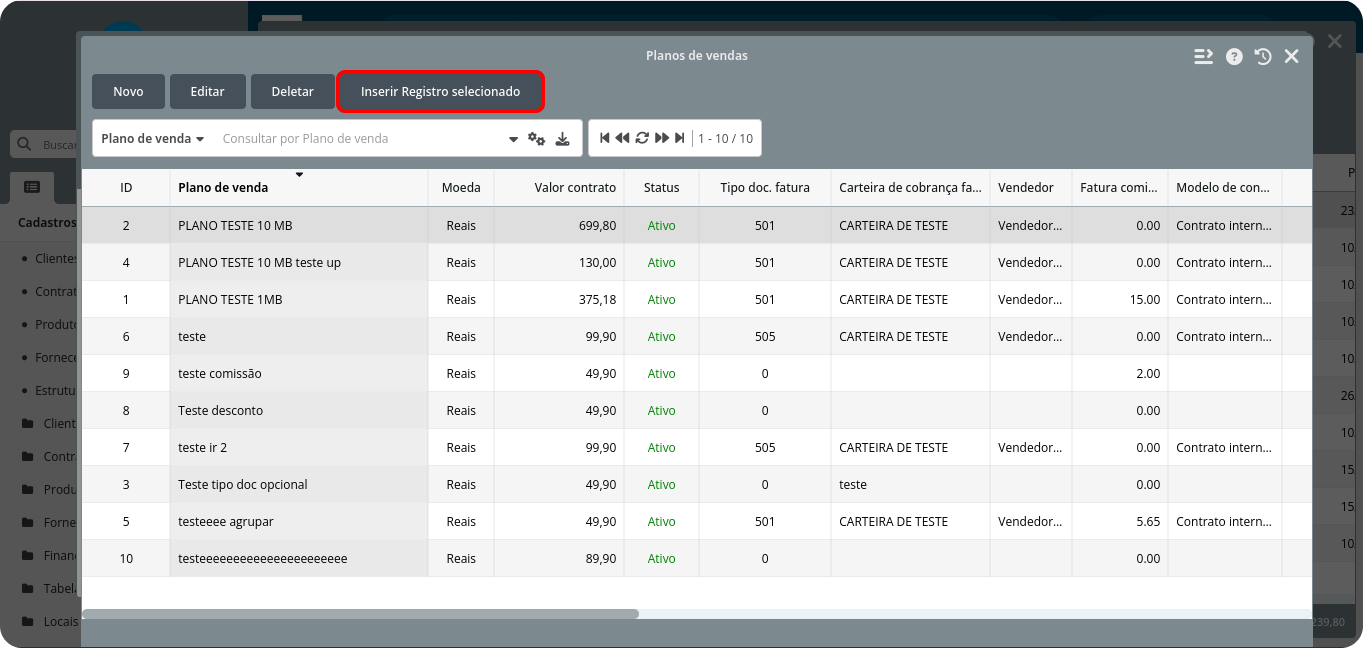This screenshot has width=1363, height=648.
Task: Expand the search box dropdown arrow
Action: coord(514,139)
